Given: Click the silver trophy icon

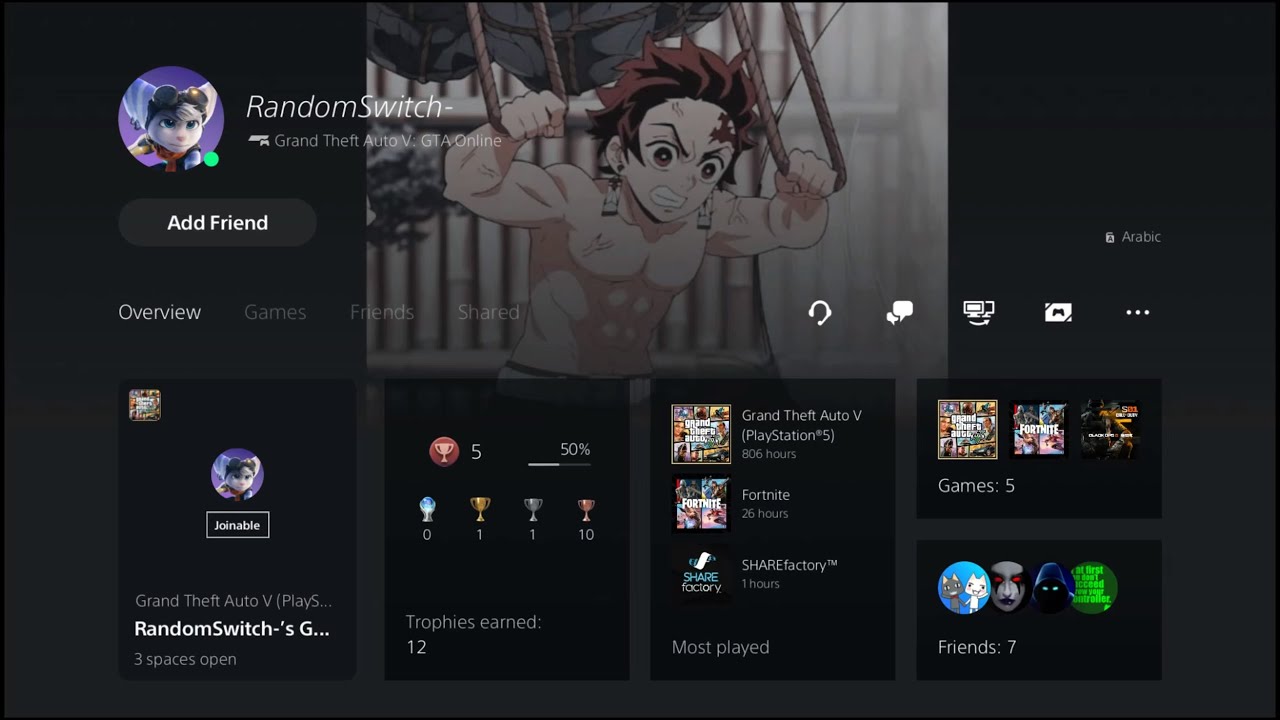Looking at the screenshot, I should pyautogui.click(x=533, y=510).
